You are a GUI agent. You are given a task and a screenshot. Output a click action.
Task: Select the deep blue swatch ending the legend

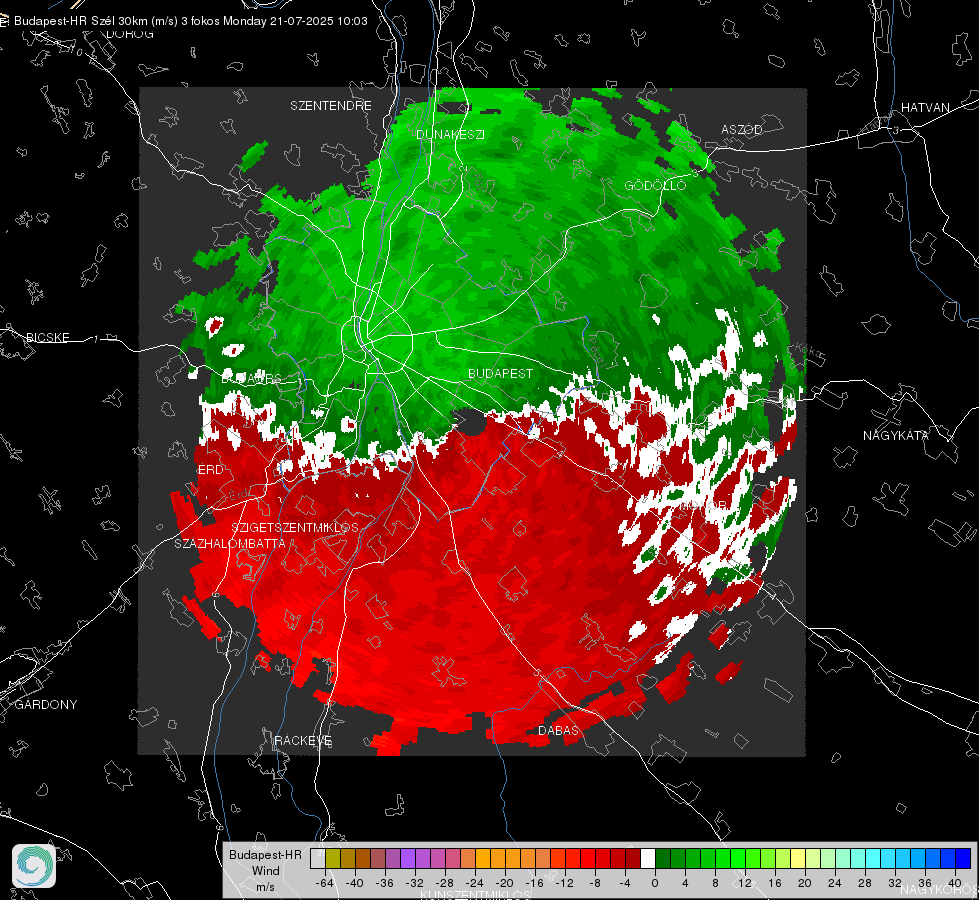963,858
